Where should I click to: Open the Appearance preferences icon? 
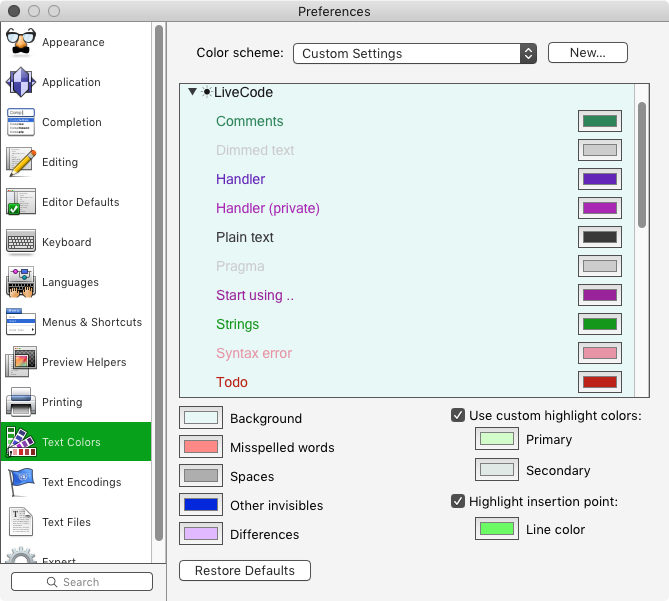[x=21, y=42]
